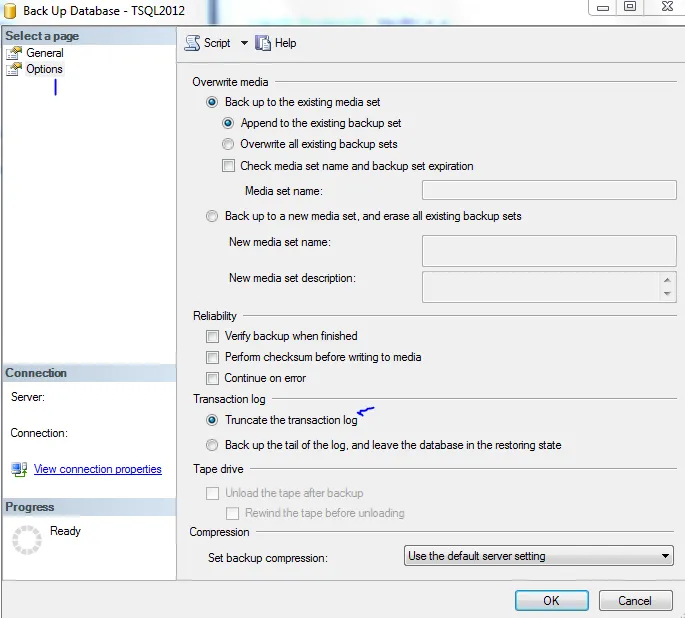The image size is (685, 618).
Task: Choose Append to the existing backup set
Action: click(x=228, y=123)
